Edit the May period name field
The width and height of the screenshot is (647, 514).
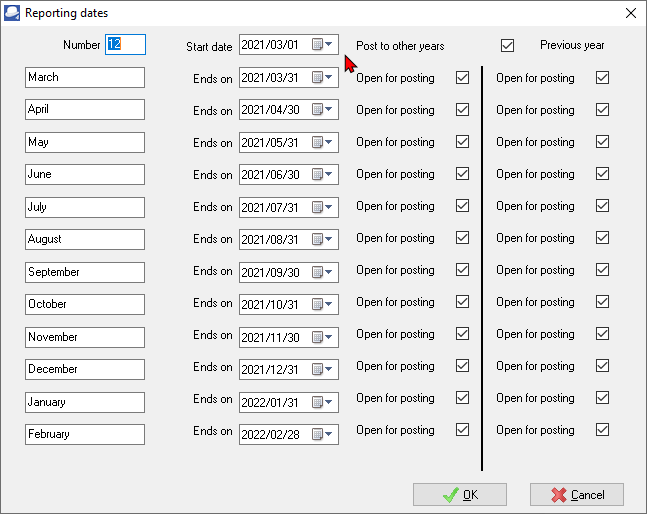click(x=85, y=142)
